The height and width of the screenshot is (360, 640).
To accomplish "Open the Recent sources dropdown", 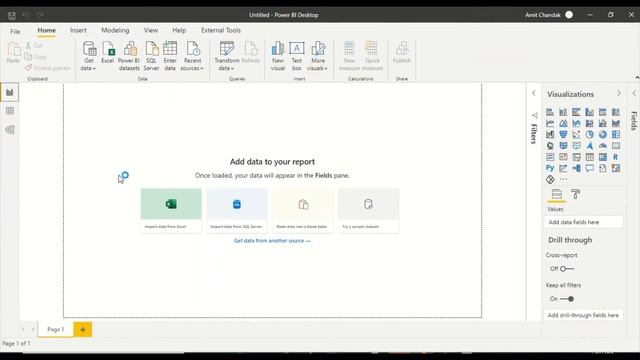I will click(192, 56).
